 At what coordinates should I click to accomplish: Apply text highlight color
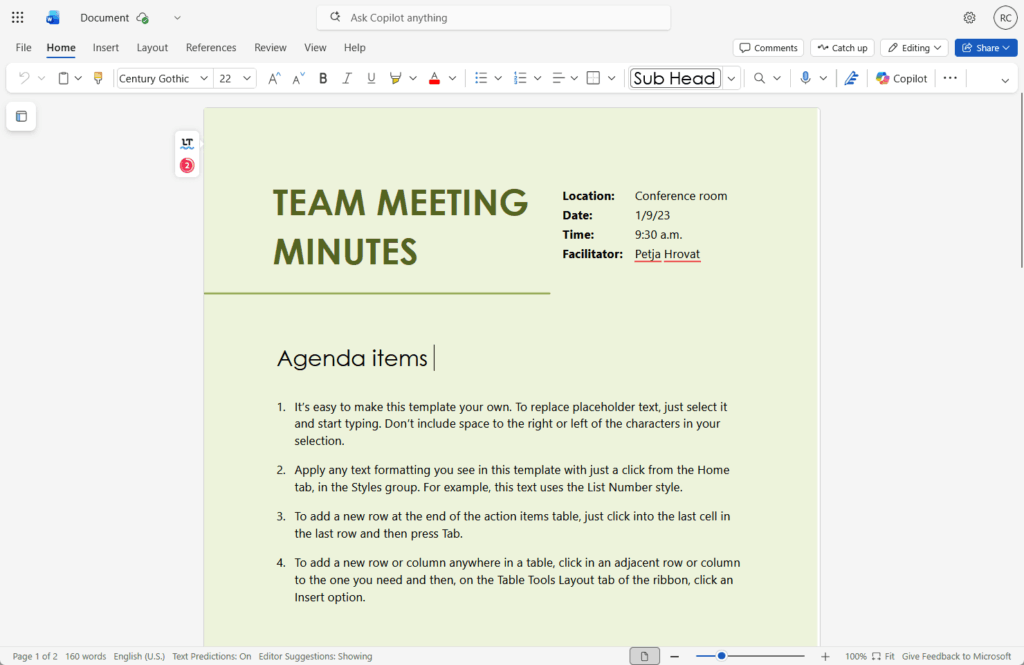(x=395, y=78)
